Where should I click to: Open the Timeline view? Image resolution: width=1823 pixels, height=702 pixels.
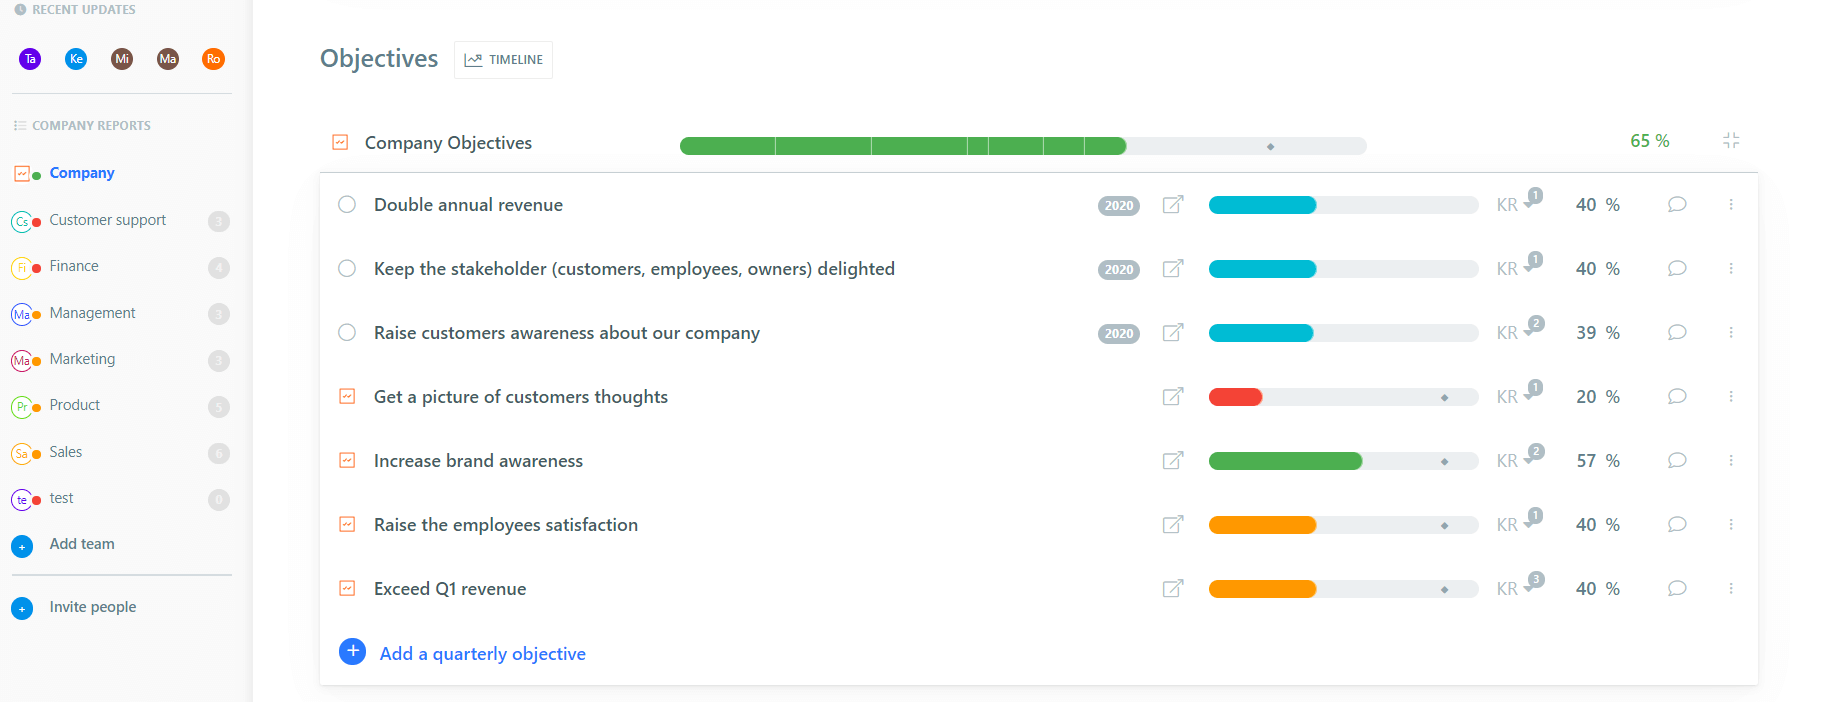click(x=503, y=59)
